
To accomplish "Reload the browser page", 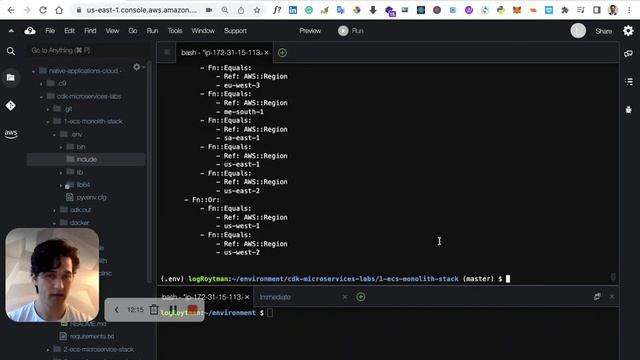I will [42, 10].
